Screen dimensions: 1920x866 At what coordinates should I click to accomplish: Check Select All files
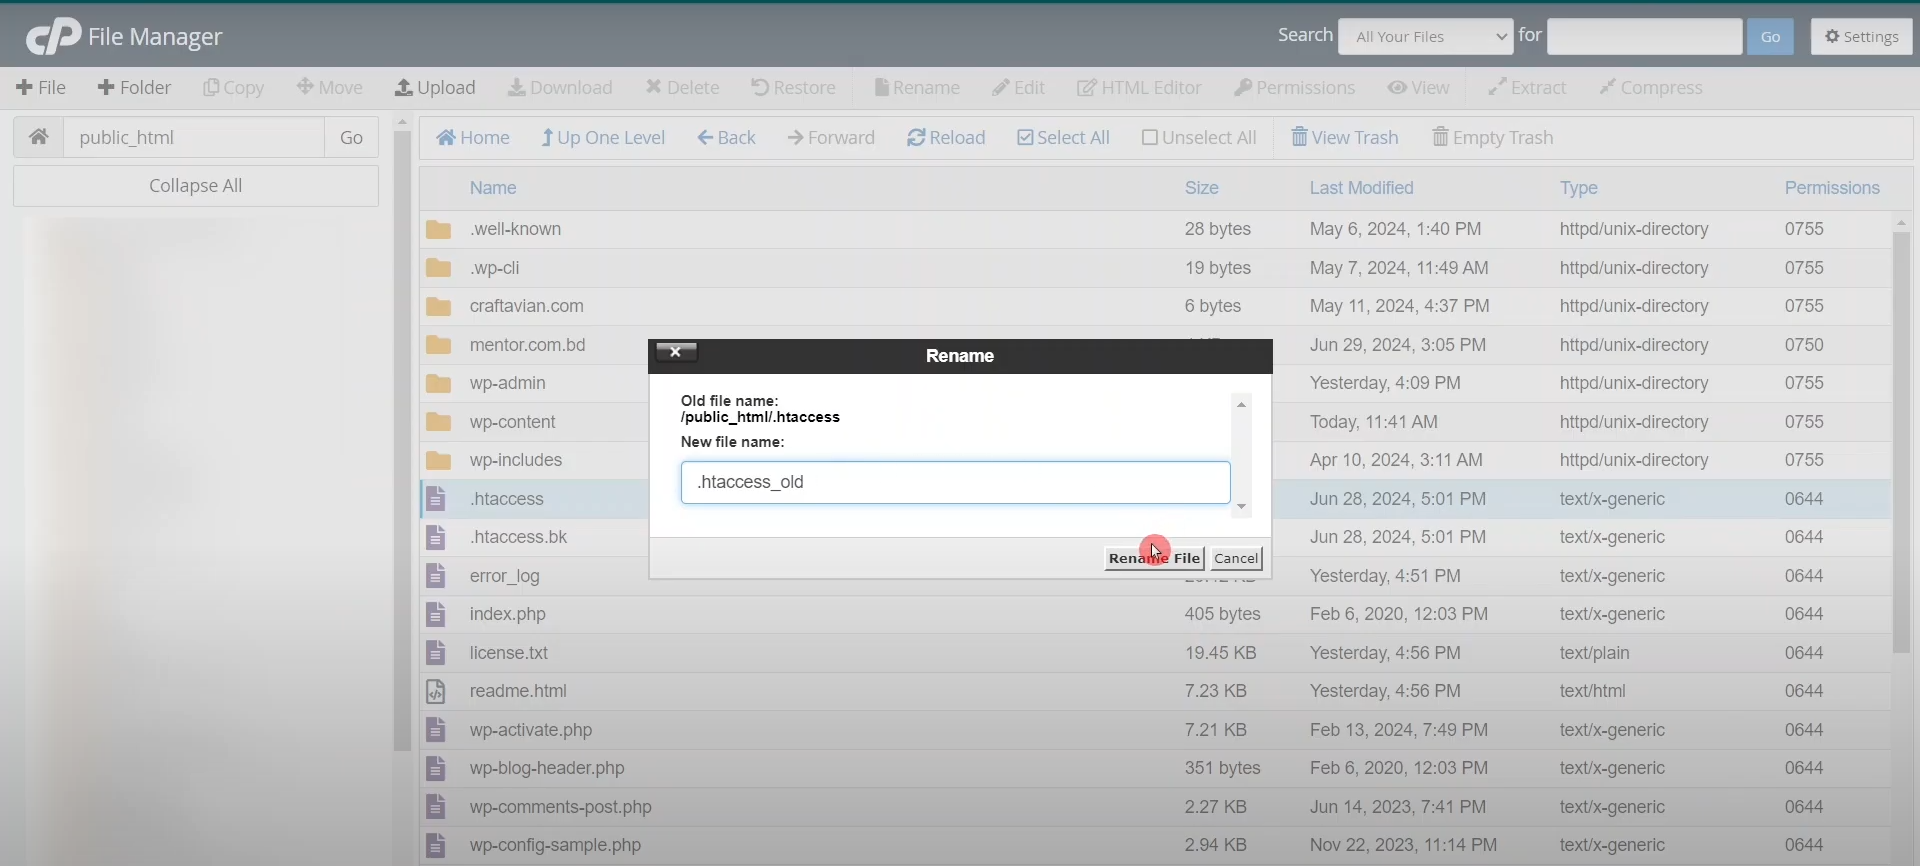click(1063, 138)
